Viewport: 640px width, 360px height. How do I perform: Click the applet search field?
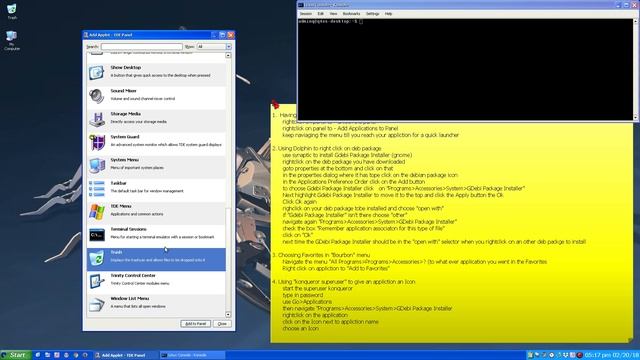(x=142, y=47)
